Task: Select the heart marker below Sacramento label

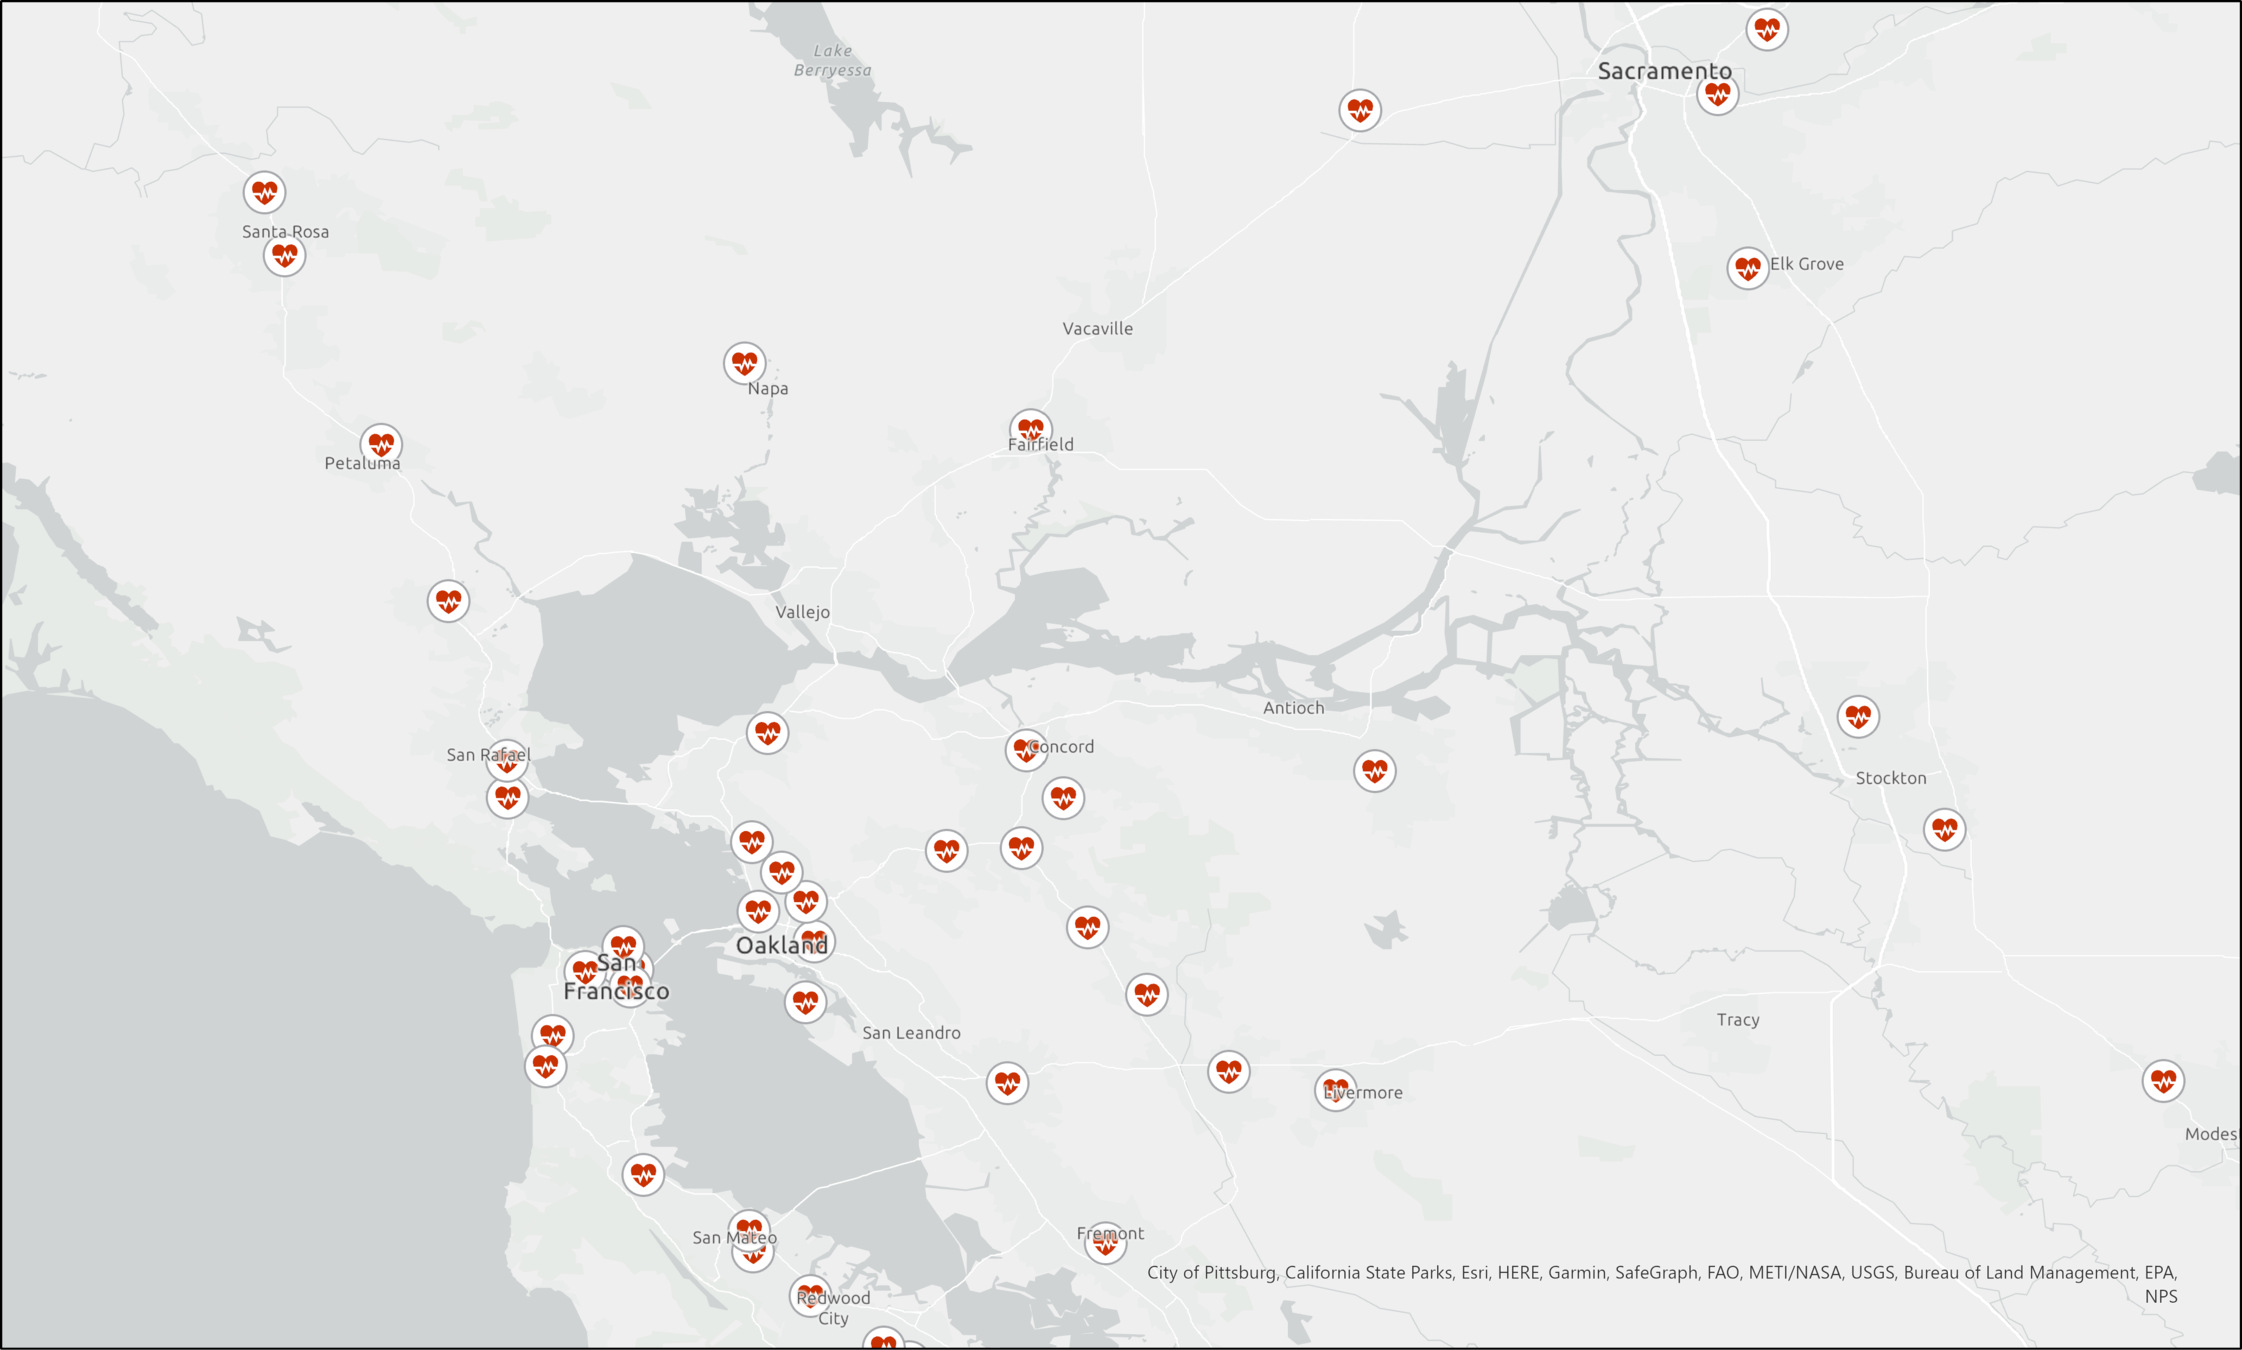Action: [x=1717, y=95]
